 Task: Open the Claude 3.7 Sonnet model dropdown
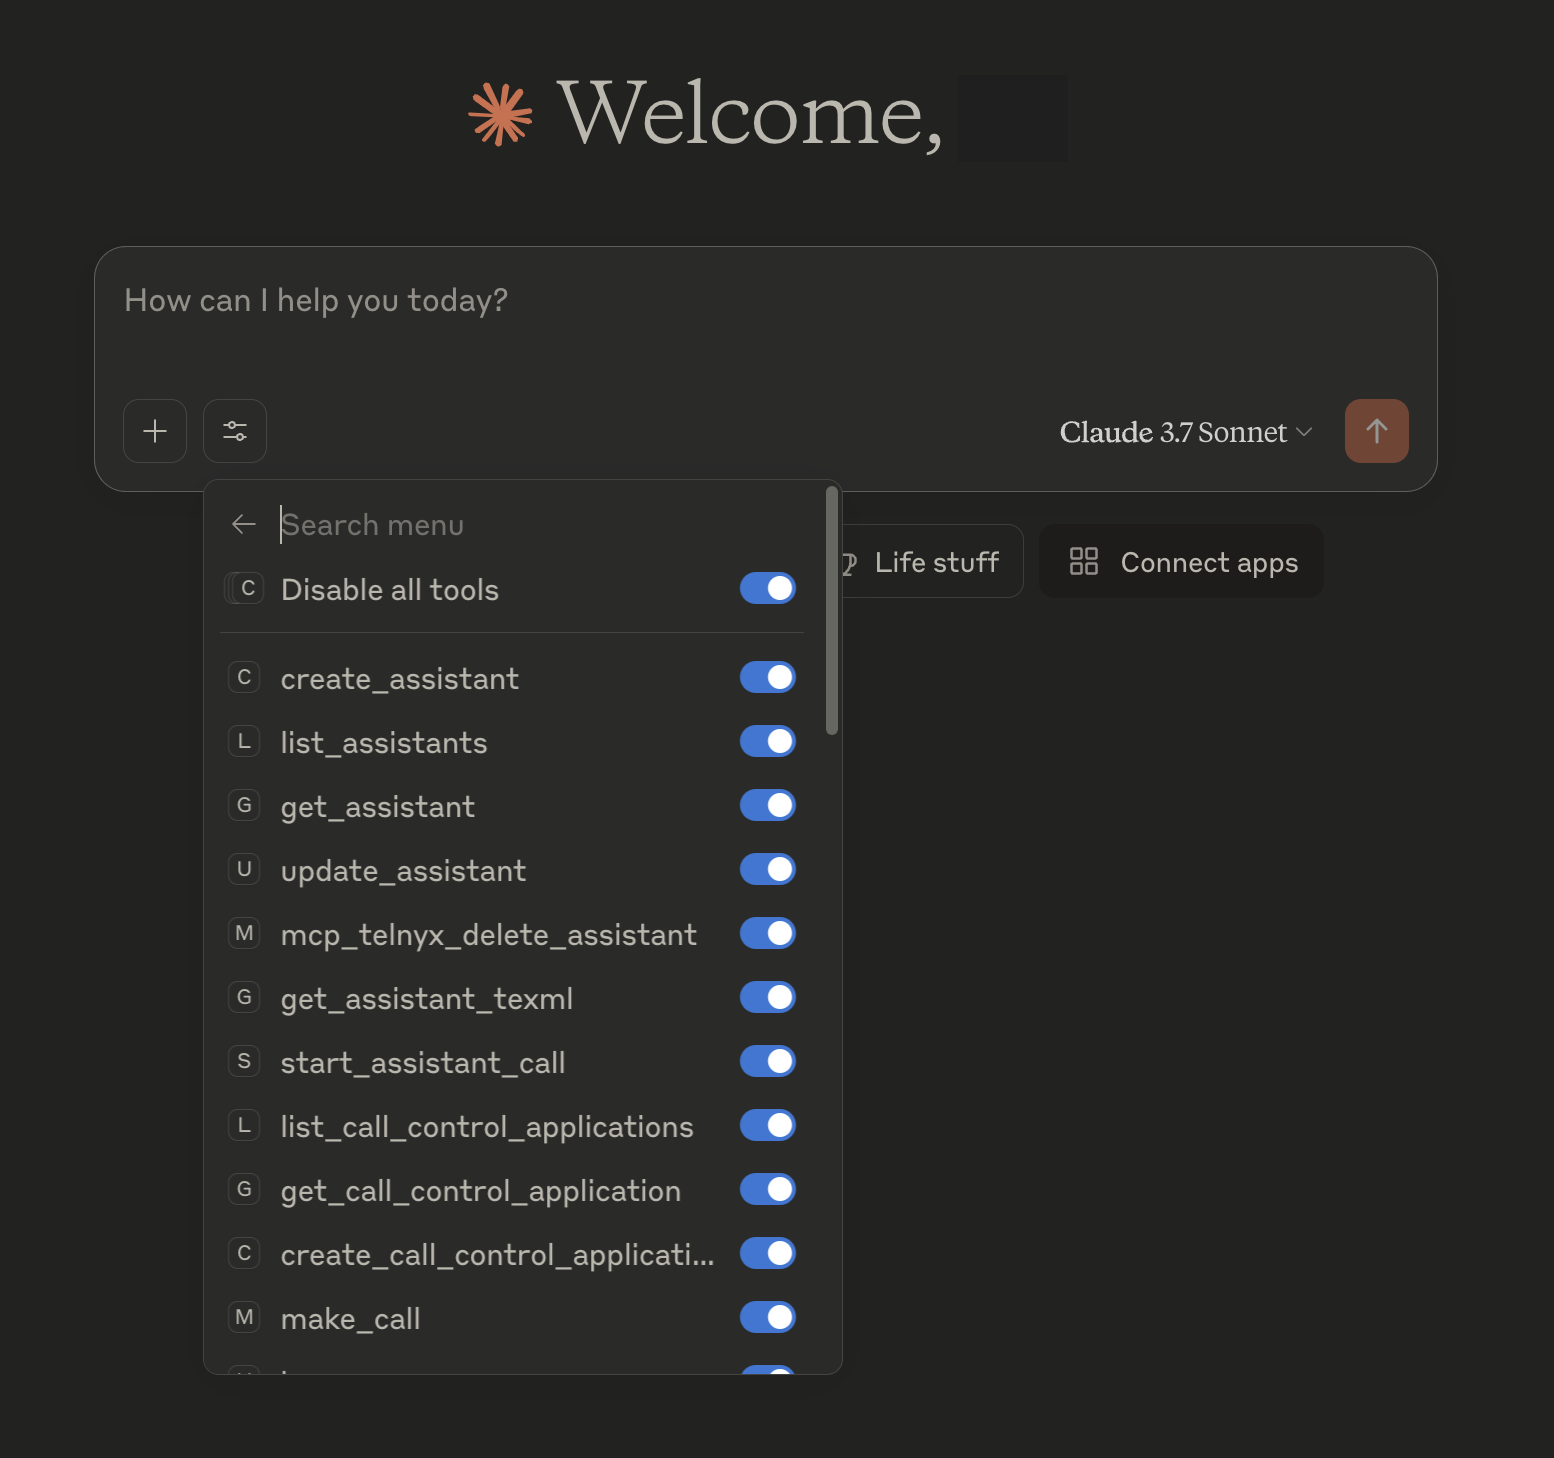1185,431
